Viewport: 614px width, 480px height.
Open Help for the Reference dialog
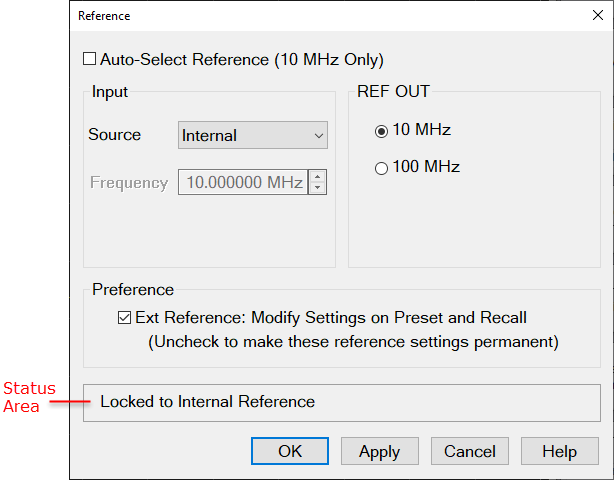pyautogui.click(x=559, y=451)
